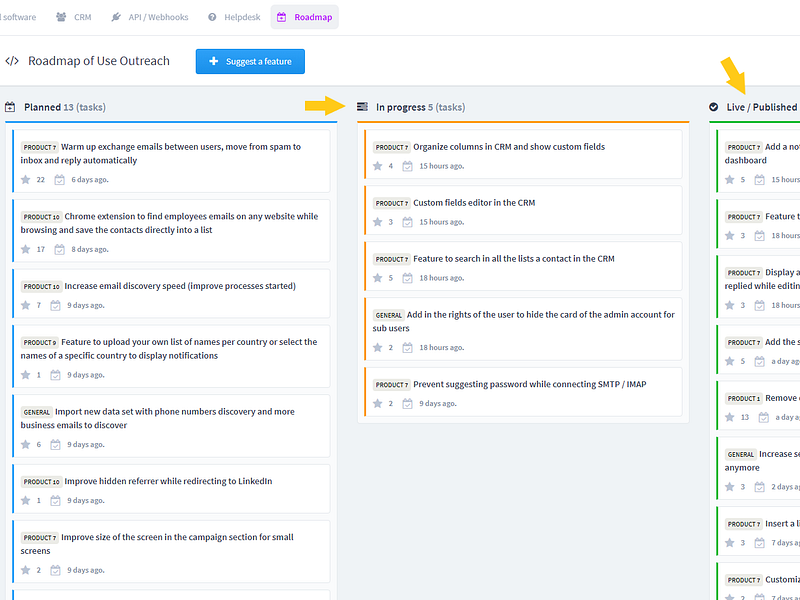Open Chrome extension to find employees emails card
The height and width of the screenshot is (600, 800).
(171, 231)
